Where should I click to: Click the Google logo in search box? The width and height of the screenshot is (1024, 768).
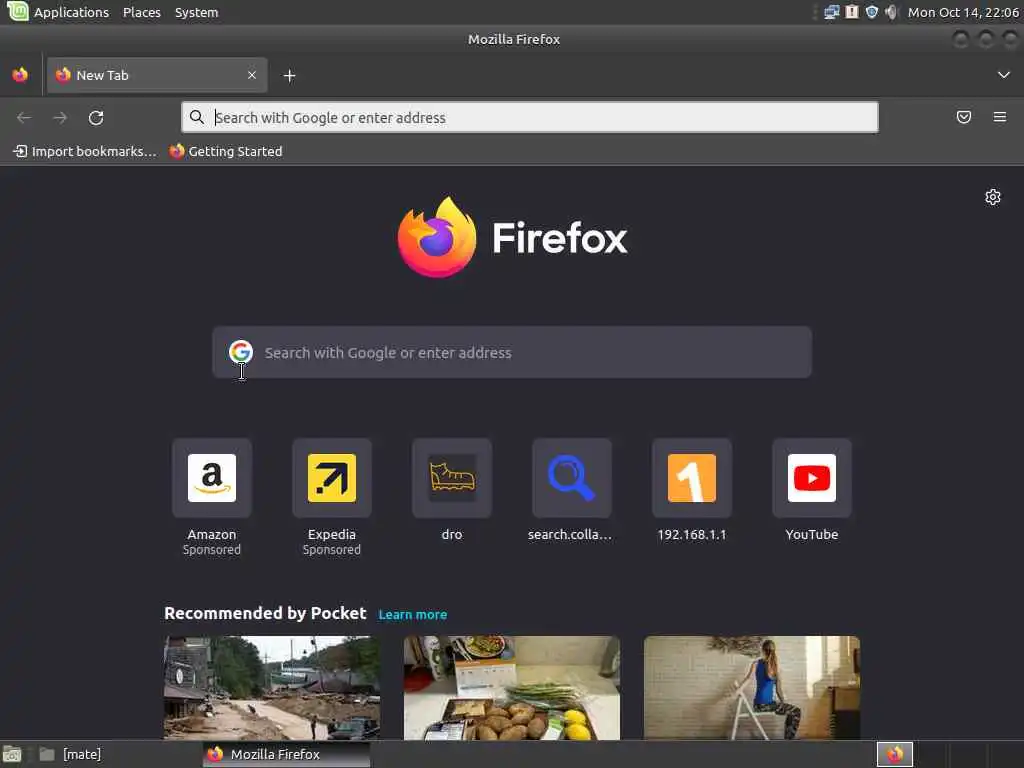[x=241, y=352]
